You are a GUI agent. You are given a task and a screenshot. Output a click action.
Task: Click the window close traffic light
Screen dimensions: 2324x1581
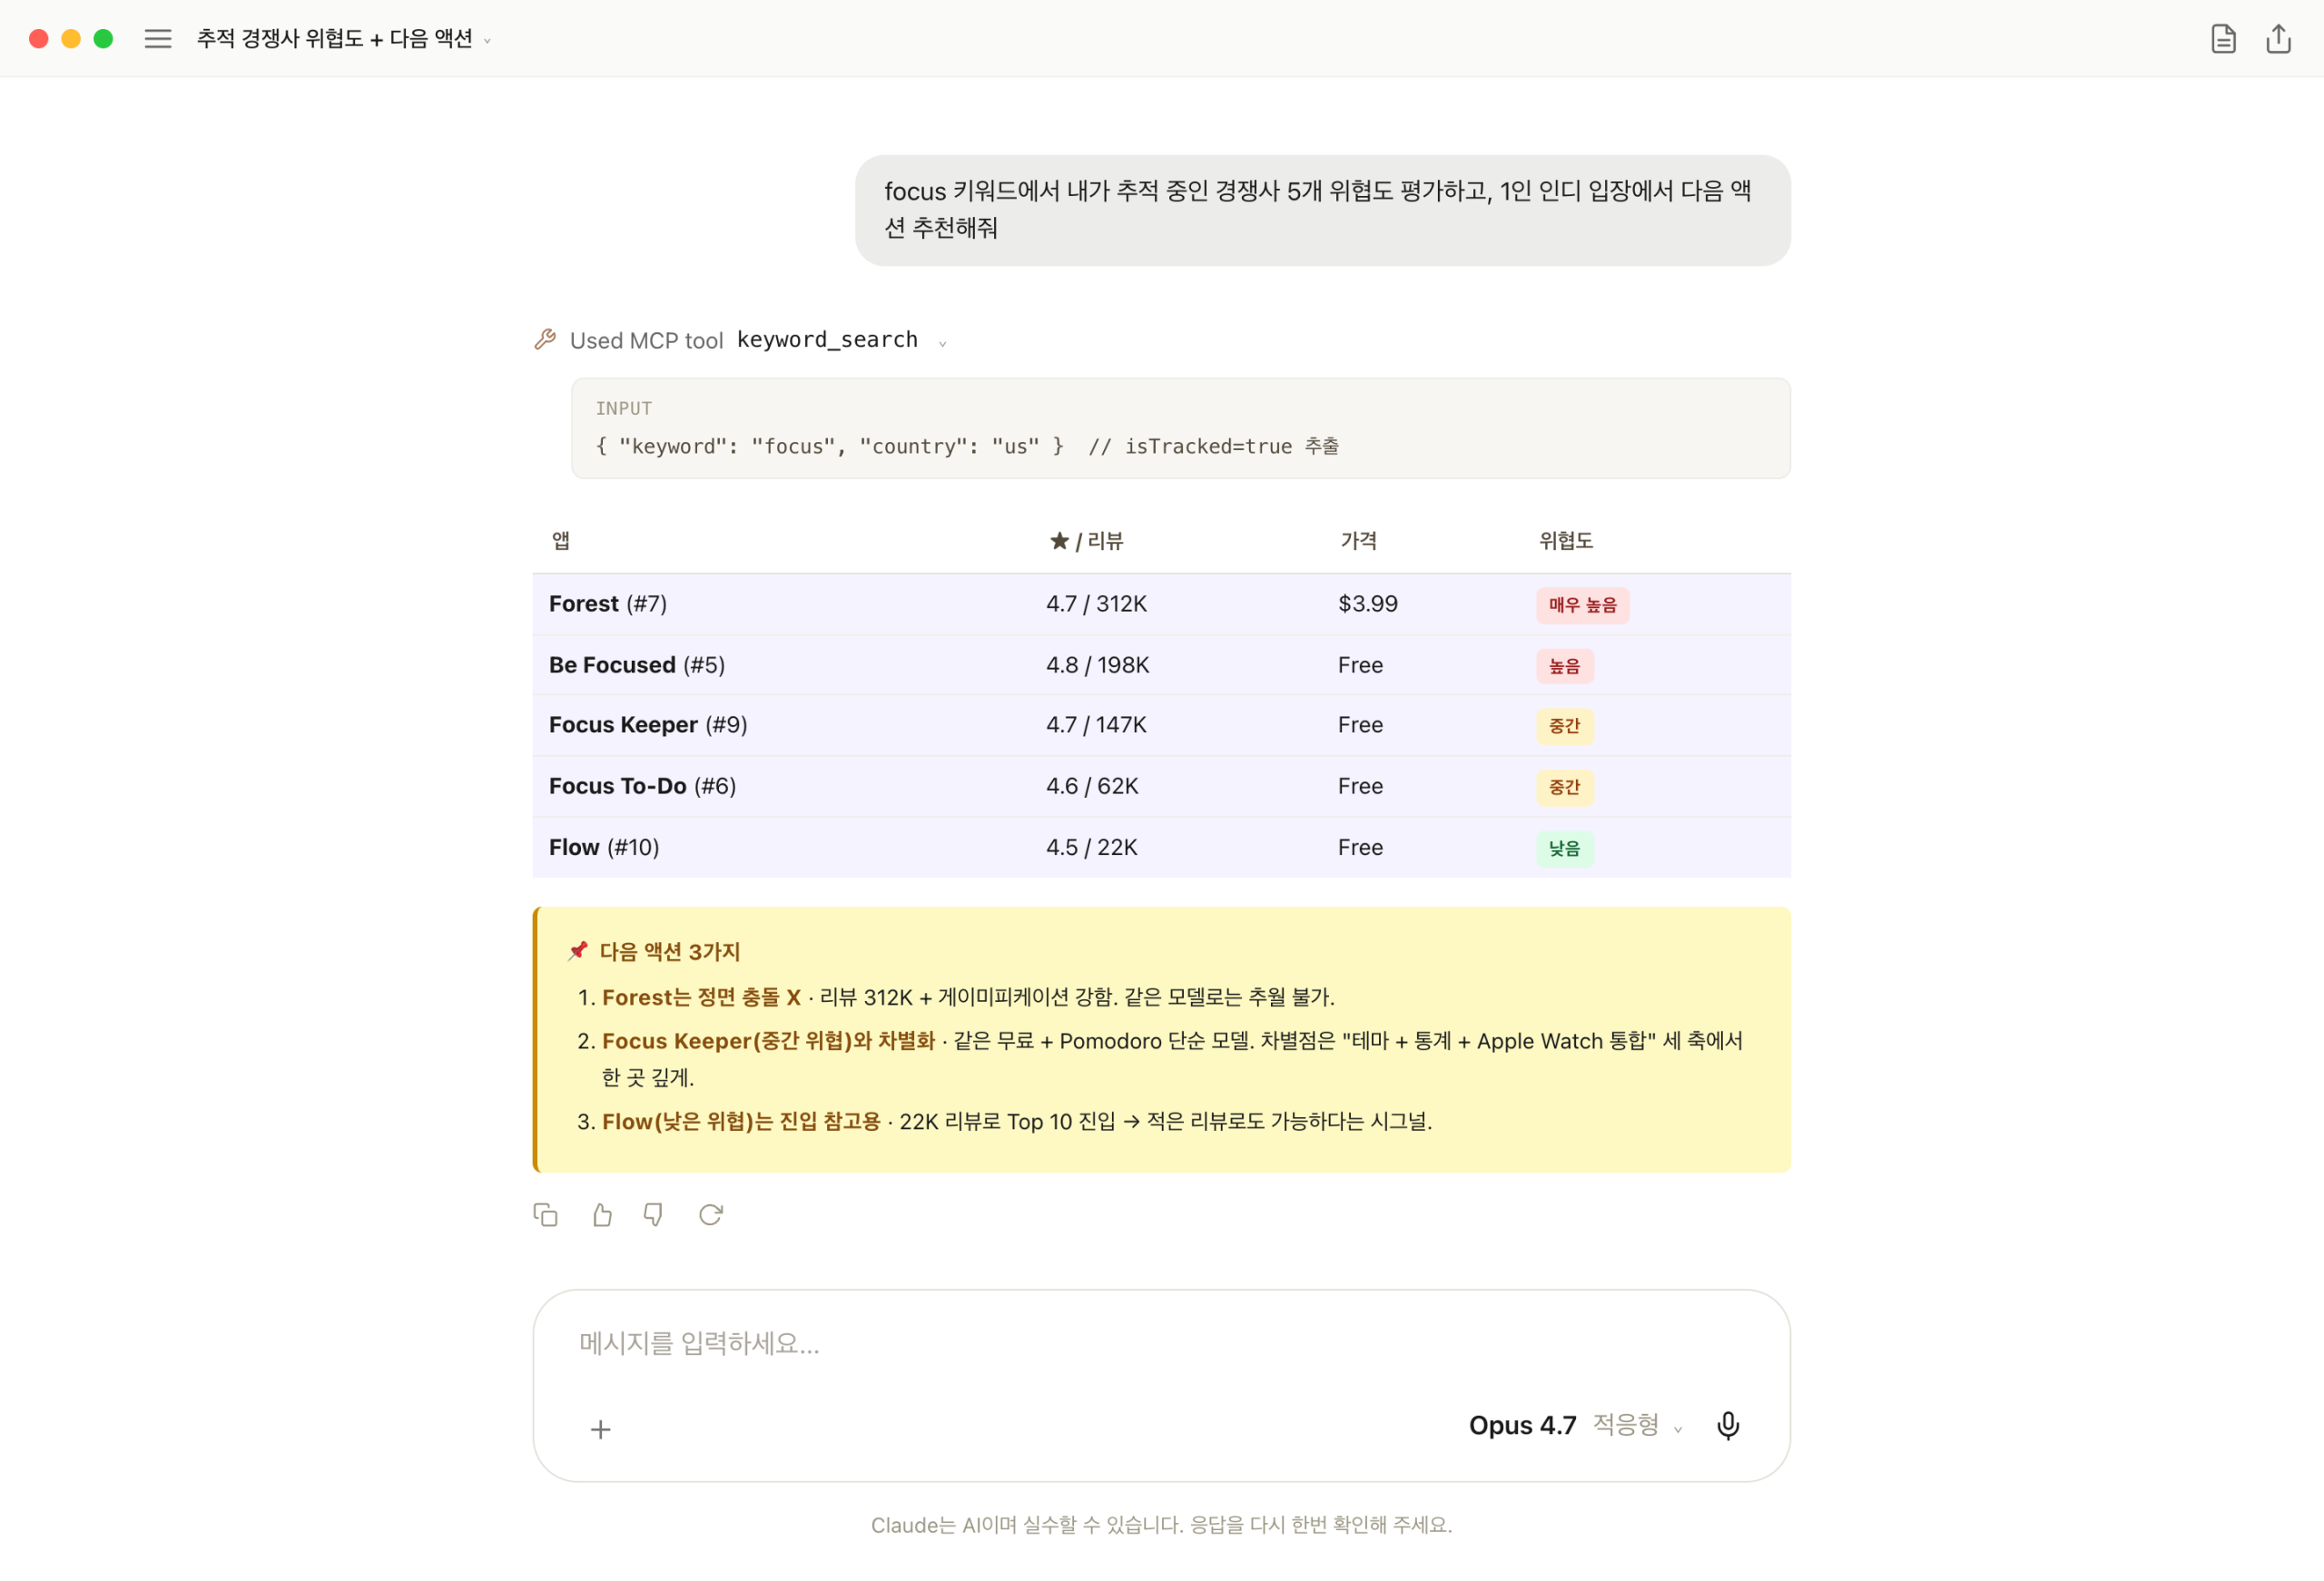click(39, 39)
